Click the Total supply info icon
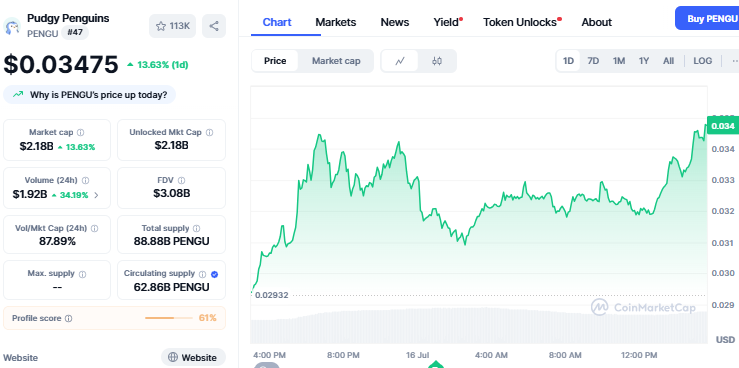Image resolution: width=739 pixels, height=368 pixels. (x=197, y=229)
